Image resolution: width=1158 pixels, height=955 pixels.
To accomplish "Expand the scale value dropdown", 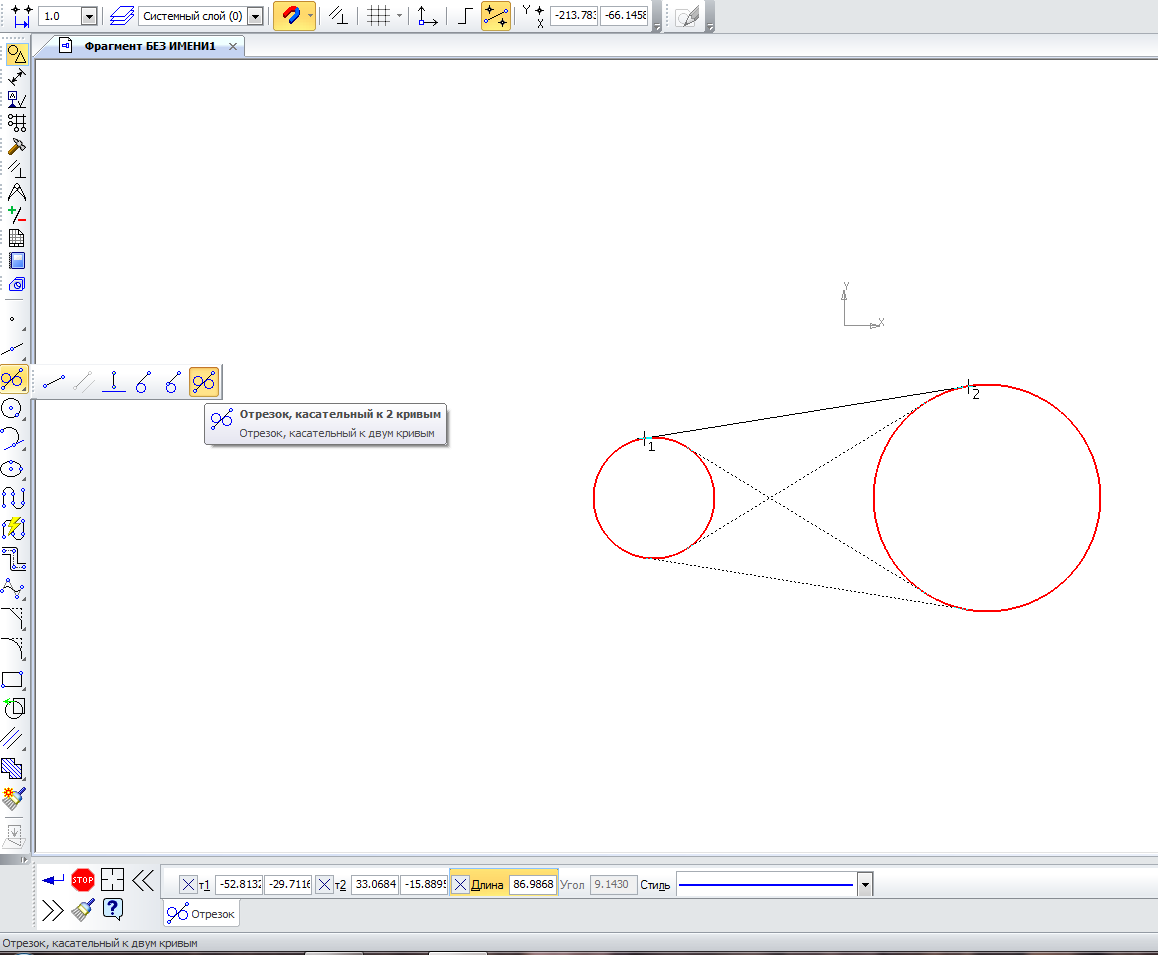I will (x=89, y=16).
